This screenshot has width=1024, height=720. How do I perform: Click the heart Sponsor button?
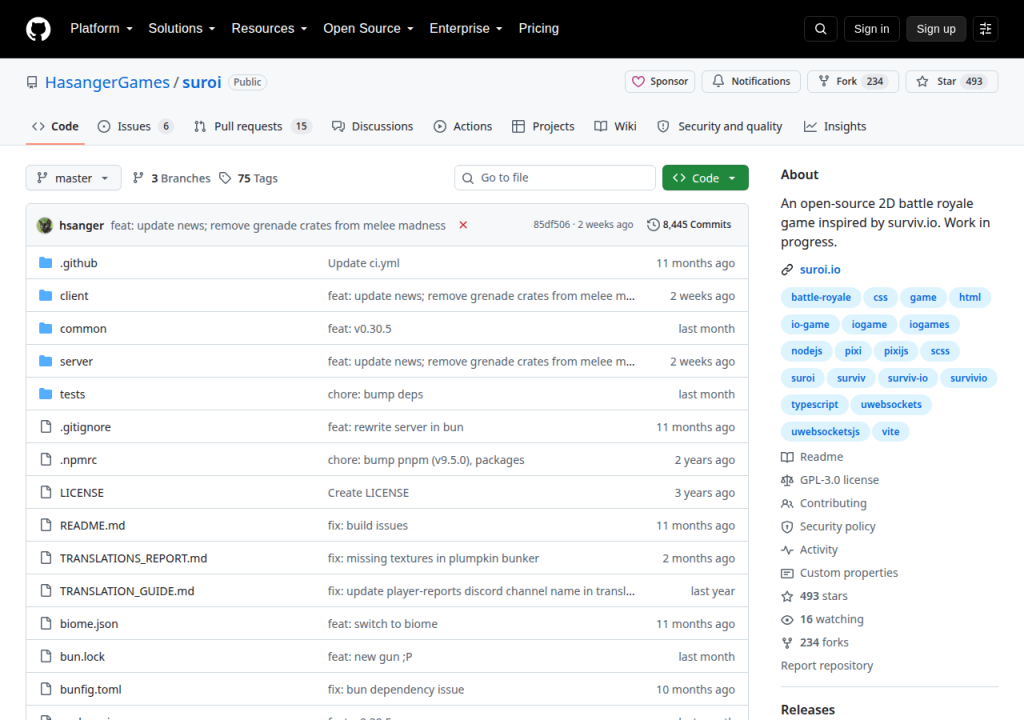tap(660, 82)
